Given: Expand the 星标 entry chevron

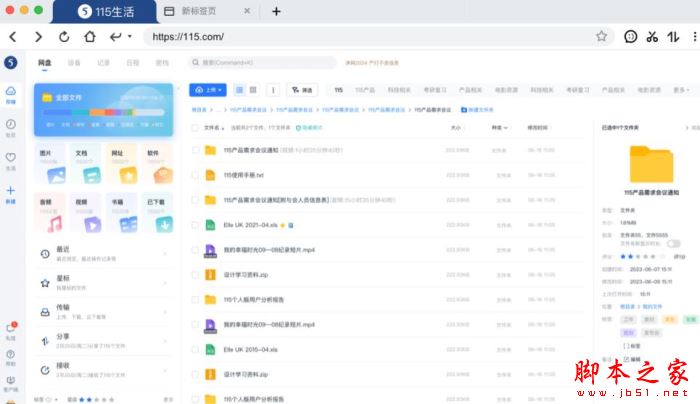Looking at the screenshot, I should pyautogui.click(x=165, y=283).
